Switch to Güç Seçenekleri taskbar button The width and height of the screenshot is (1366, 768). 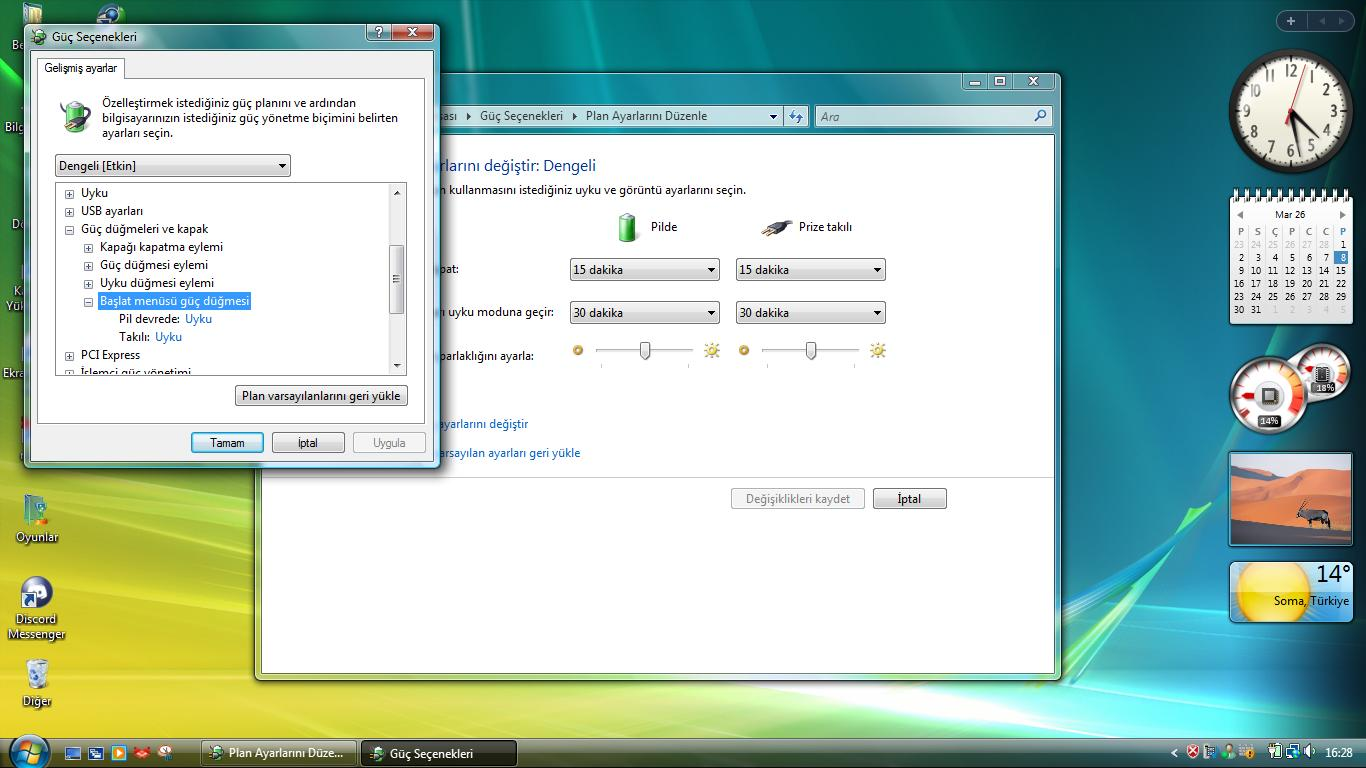pos(439,753)
